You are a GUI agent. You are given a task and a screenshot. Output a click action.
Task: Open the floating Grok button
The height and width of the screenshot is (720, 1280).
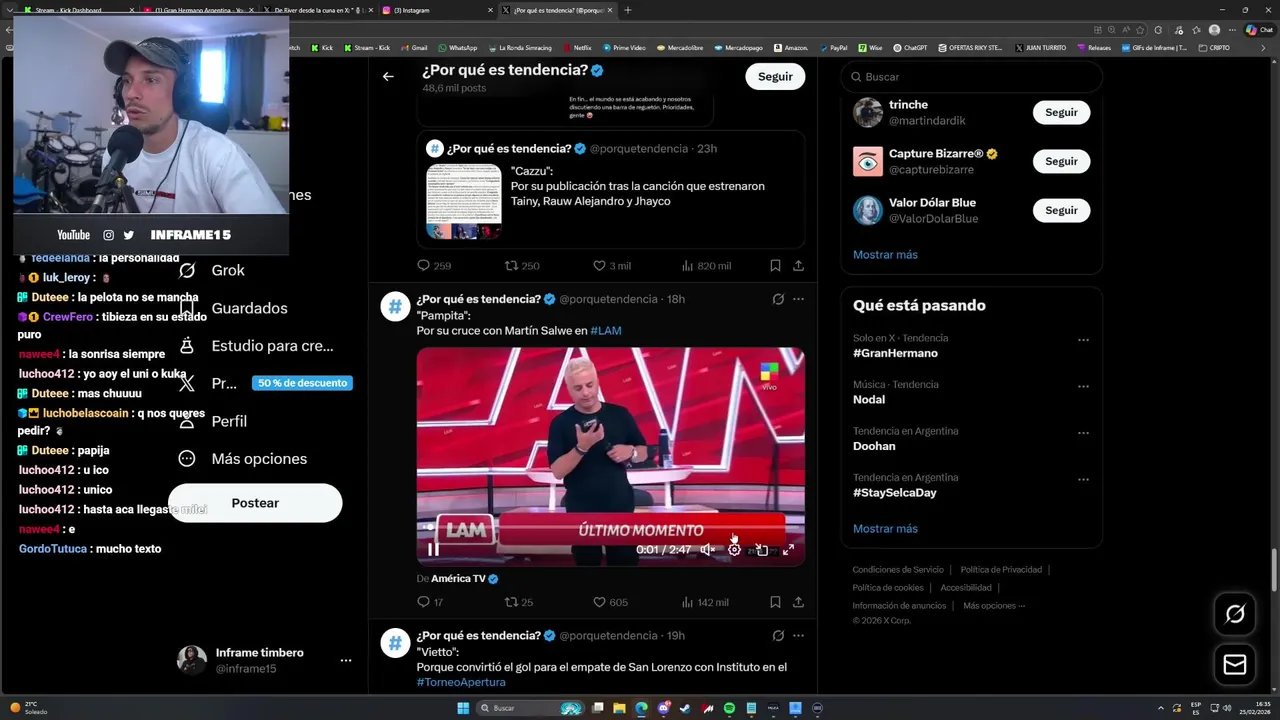(x=1235, y=614)
